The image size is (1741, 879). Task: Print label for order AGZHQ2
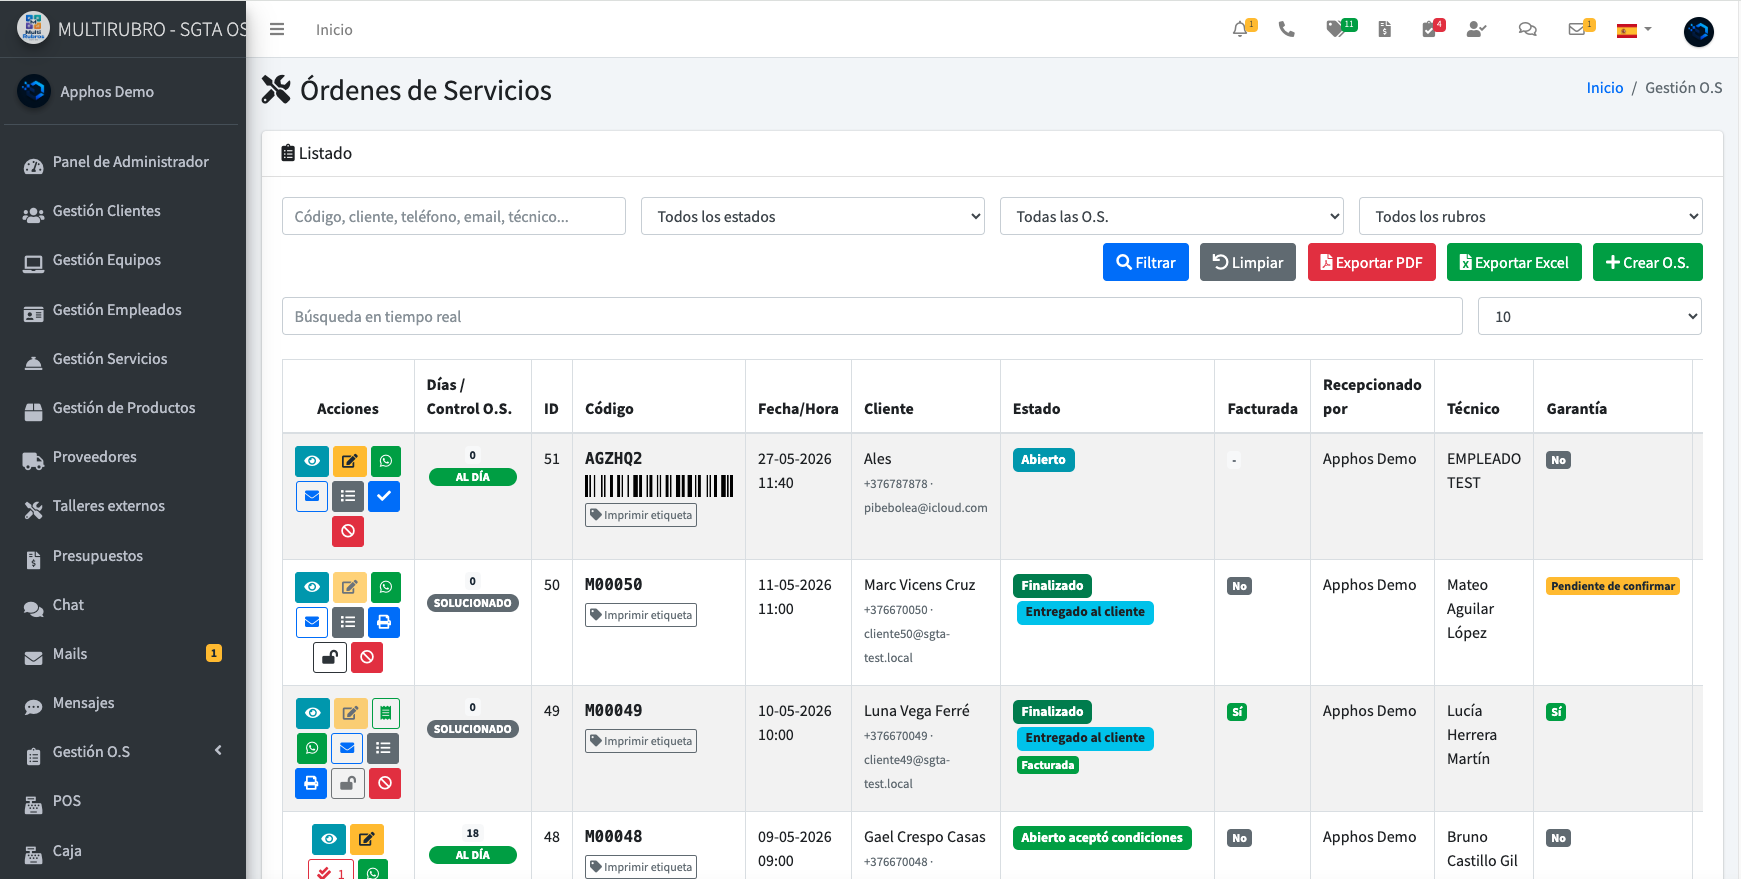641,515
